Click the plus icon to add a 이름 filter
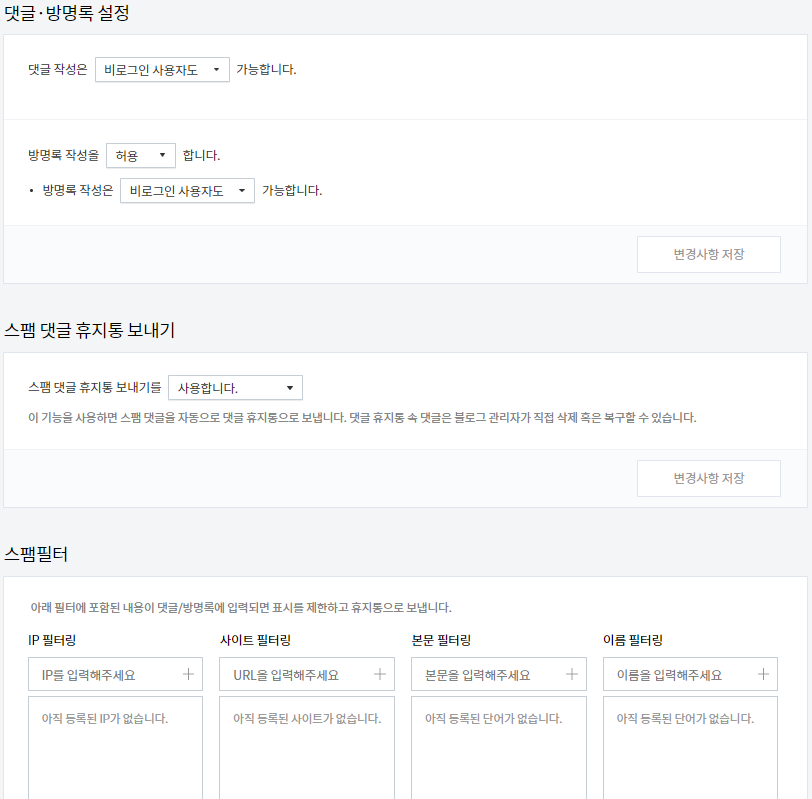Image resolution: width=812 pixels, height=799 pixels. click(763, 674)
